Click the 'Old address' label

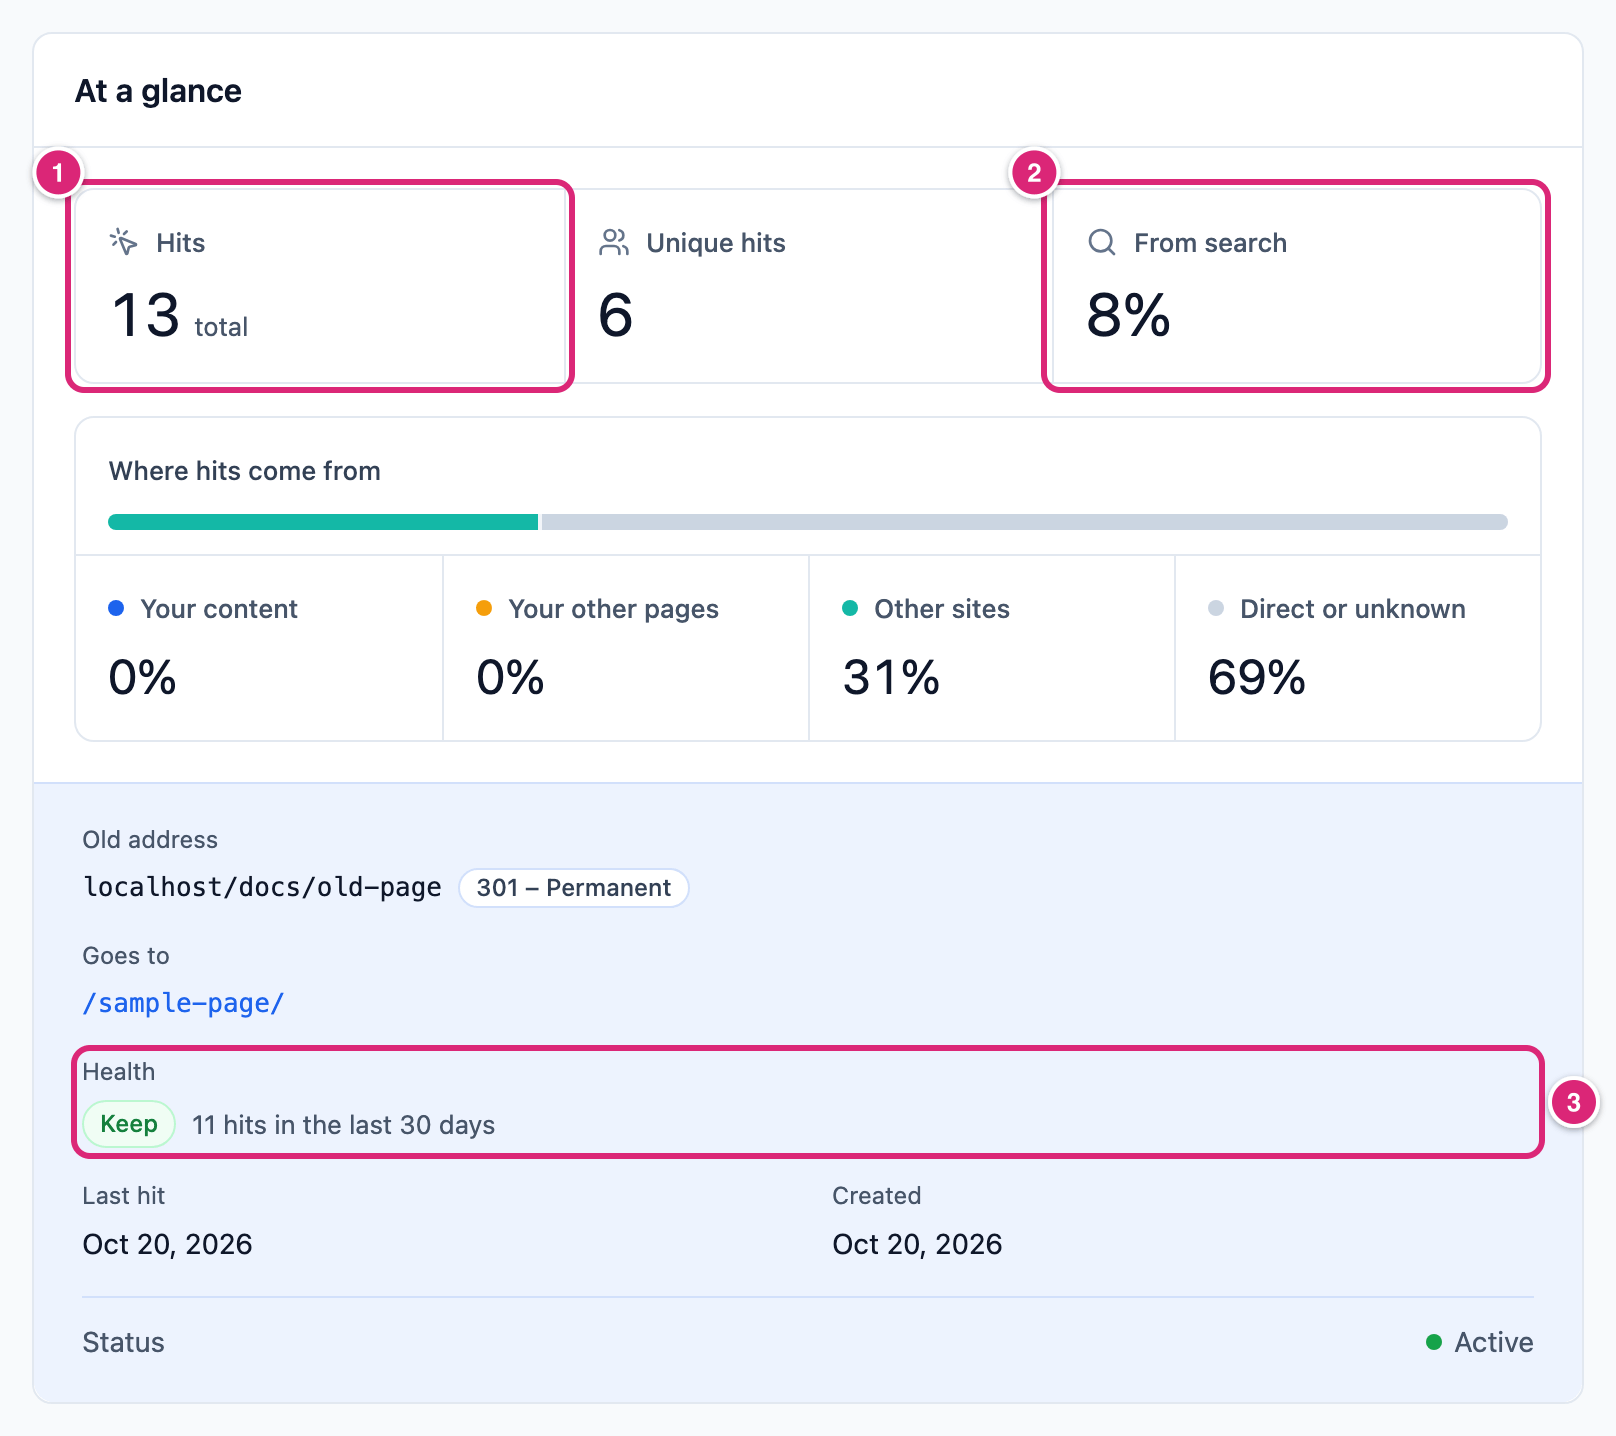[x=150, y=840]
